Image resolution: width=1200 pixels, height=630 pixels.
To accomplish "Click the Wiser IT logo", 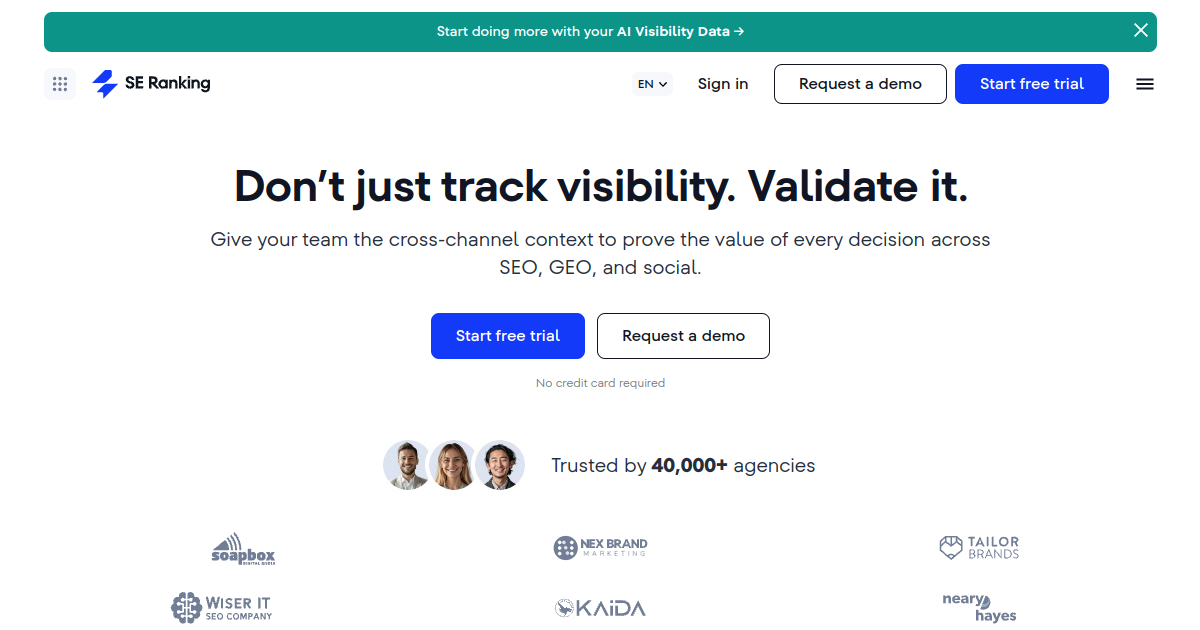I will (x=221, y=607).
